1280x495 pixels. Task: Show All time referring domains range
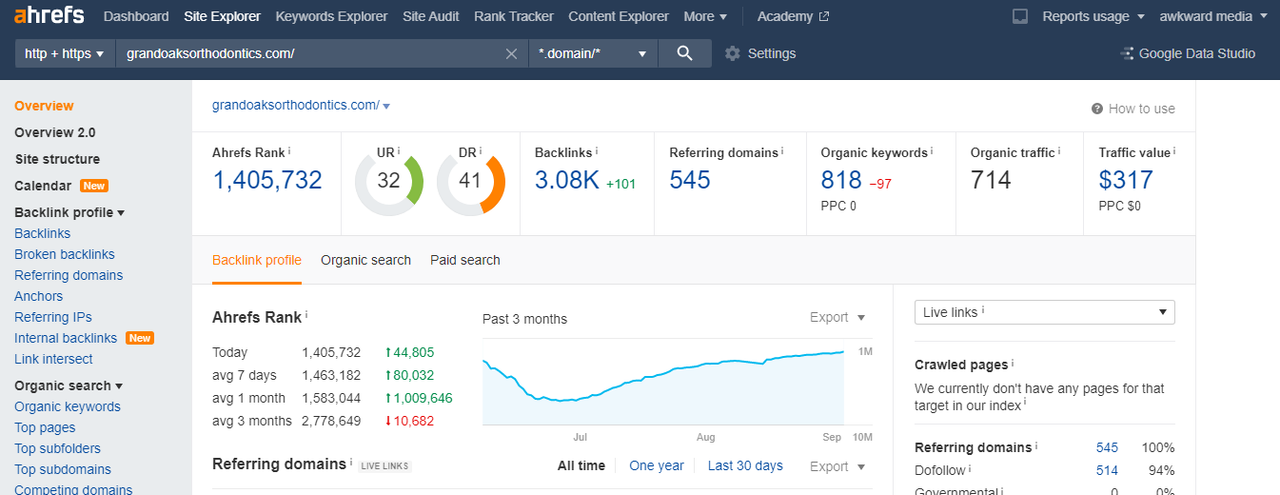(581, 466)
